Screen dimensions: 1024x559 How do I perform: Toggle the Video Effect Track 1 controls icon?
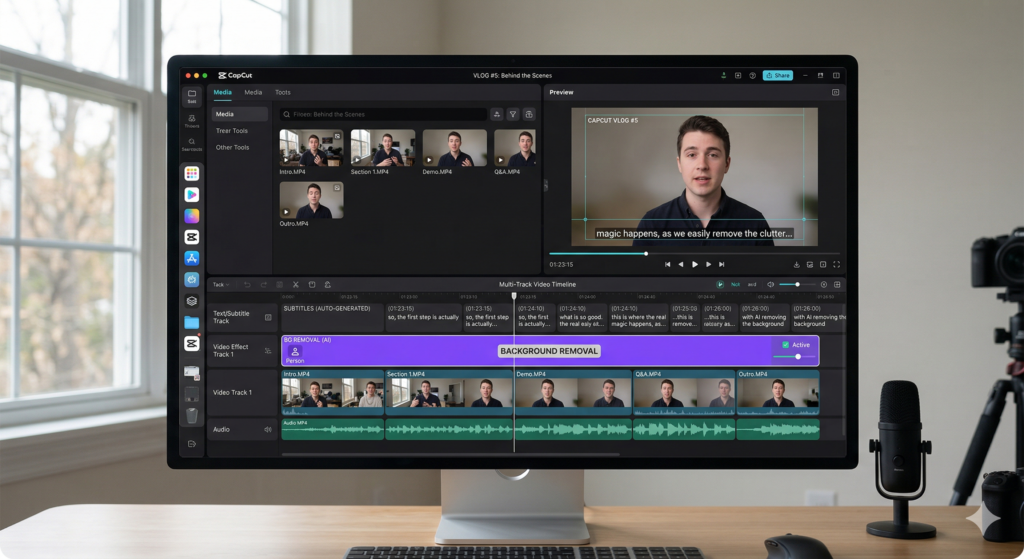268,351
